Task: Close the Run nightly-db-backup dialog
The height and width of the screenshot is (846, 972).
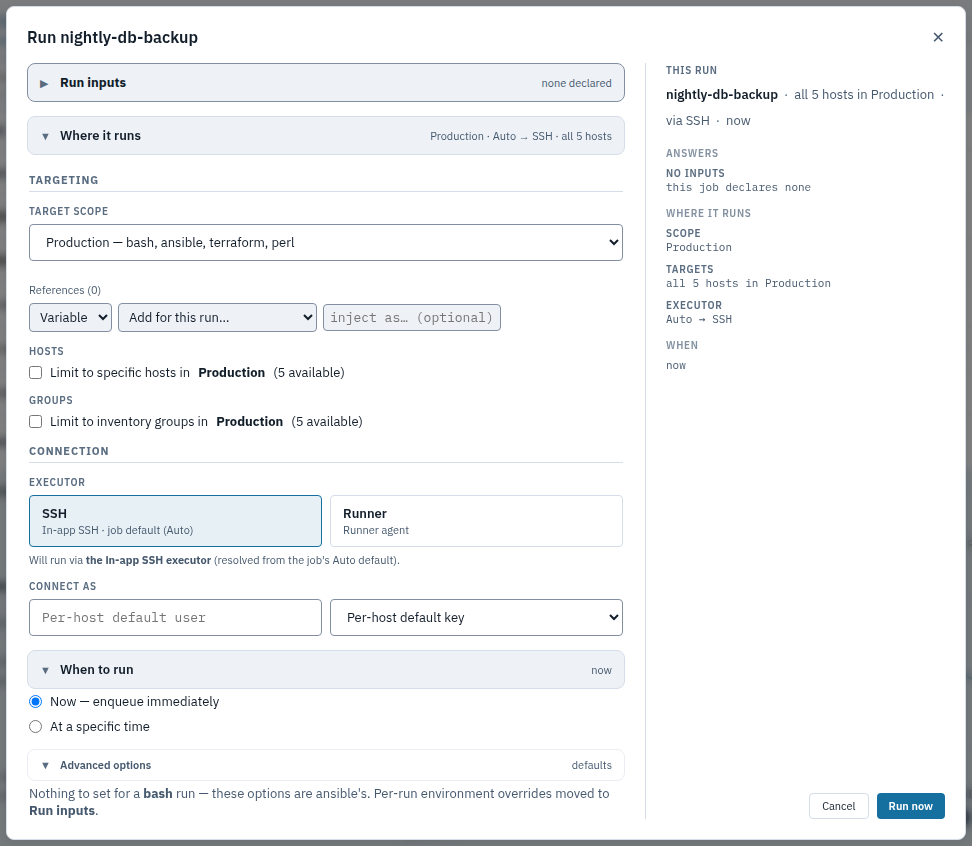Action: tap(938, 37)
